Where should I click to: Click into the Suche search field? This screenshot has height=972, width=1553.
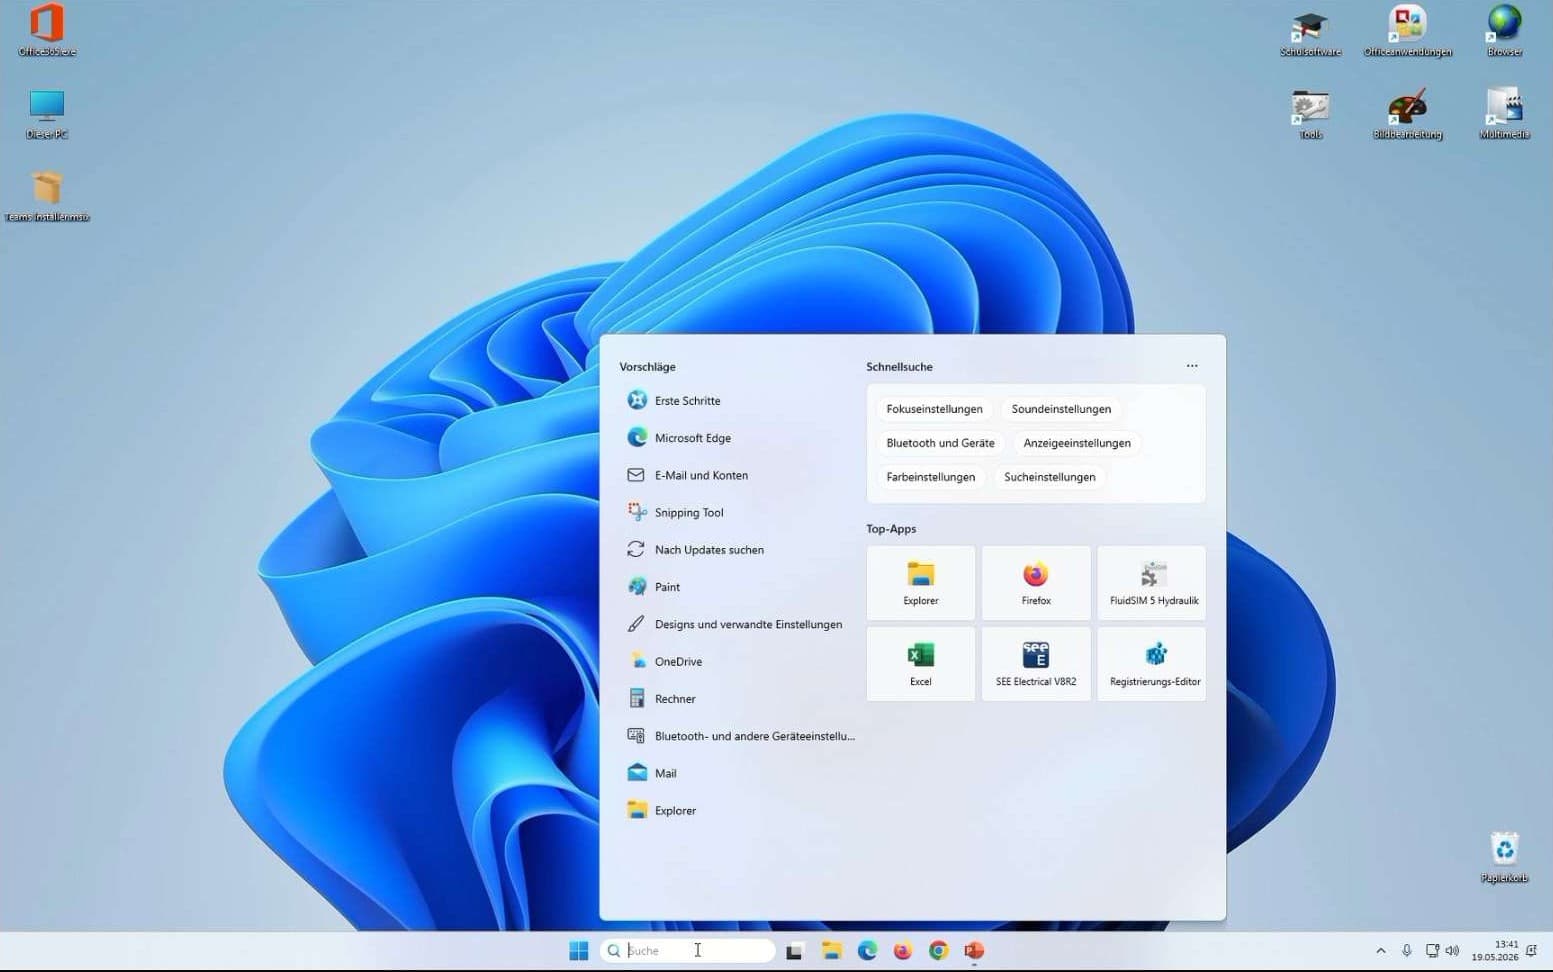click(x=688, y=950)
